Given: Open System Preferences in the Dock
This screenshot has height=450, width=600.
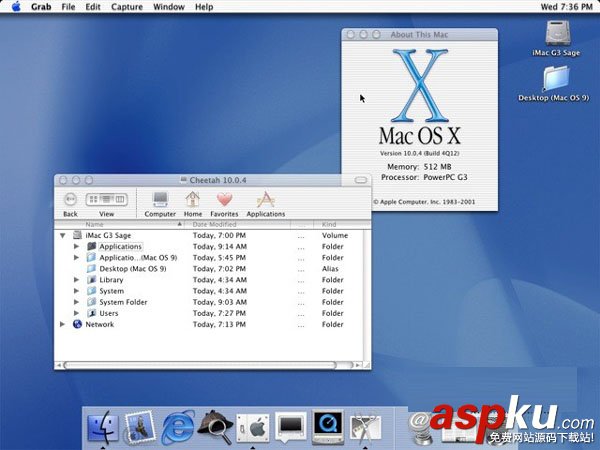Looking at the screenshot, I should tap(253, 428).
